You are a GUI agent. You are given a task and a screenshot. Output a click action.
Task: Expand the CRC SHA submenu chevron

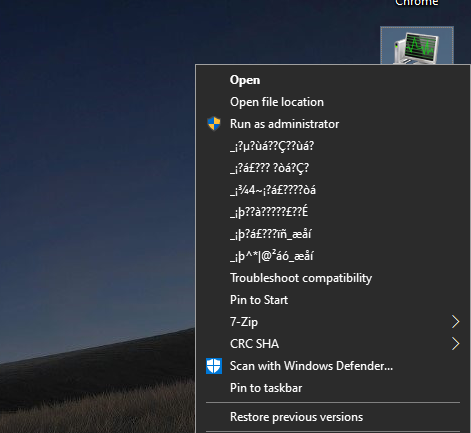coord(456,344)
